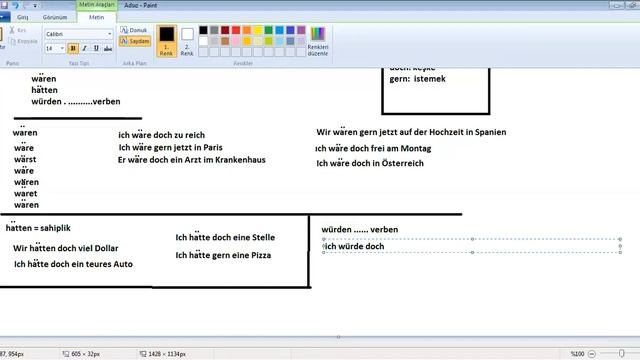Image resolution: width=640 pixels, height=360 pixels.
Task: Click the text 'Ich hätte gern eine Pizza'
Action: [x=223, y=255]
